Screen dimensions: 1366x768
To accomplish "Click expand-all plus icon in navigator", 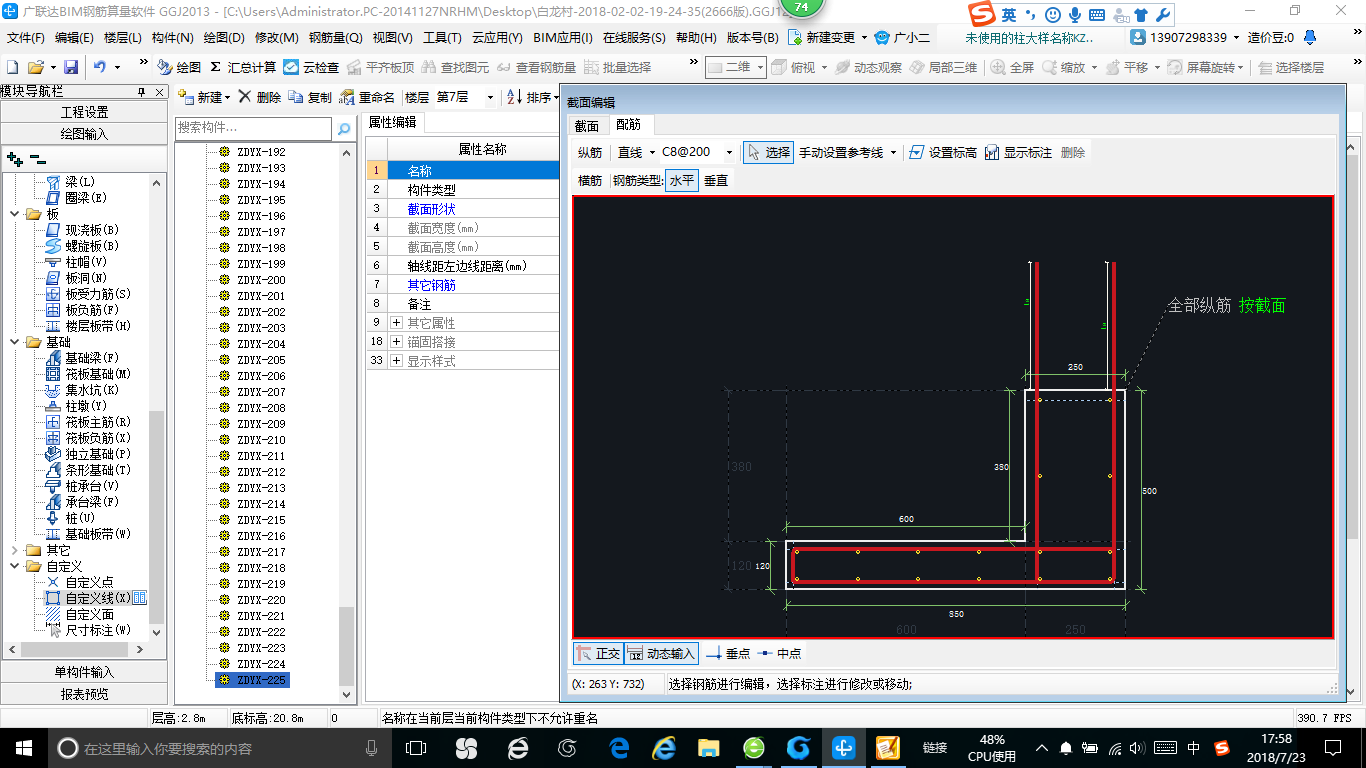I will point(14,159).
